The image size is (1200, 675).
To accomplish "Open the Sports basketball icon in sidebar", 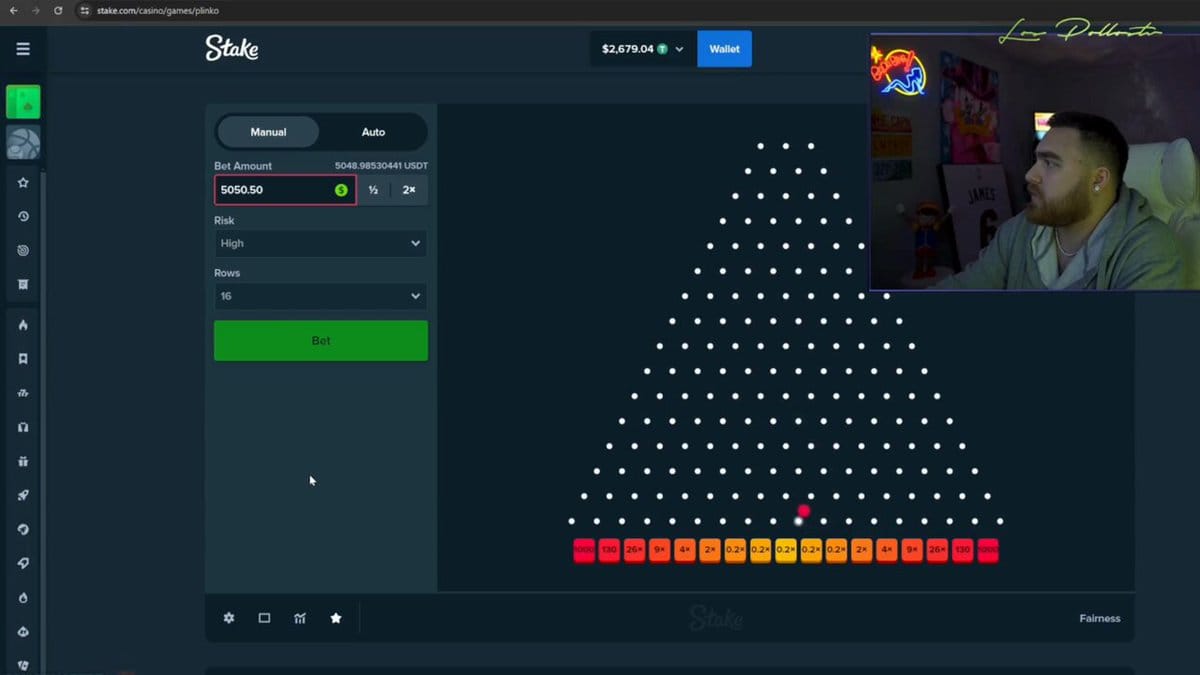I will point(23,143).
